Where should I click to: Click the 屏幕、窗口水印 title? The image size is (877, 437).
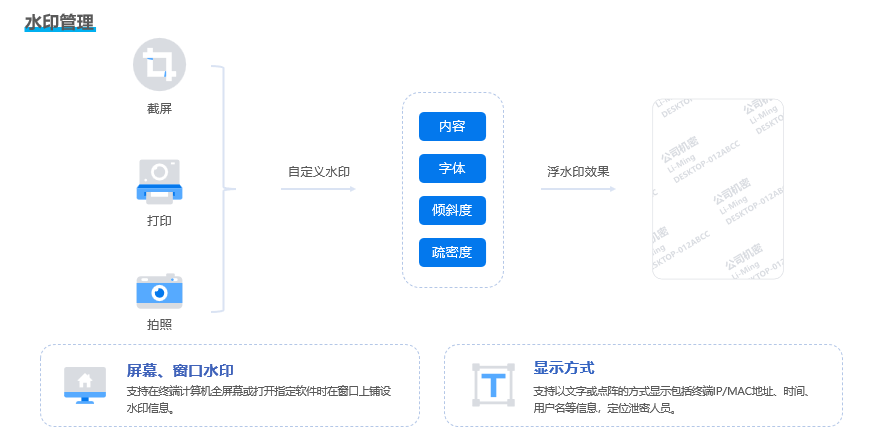coord(180,370)
